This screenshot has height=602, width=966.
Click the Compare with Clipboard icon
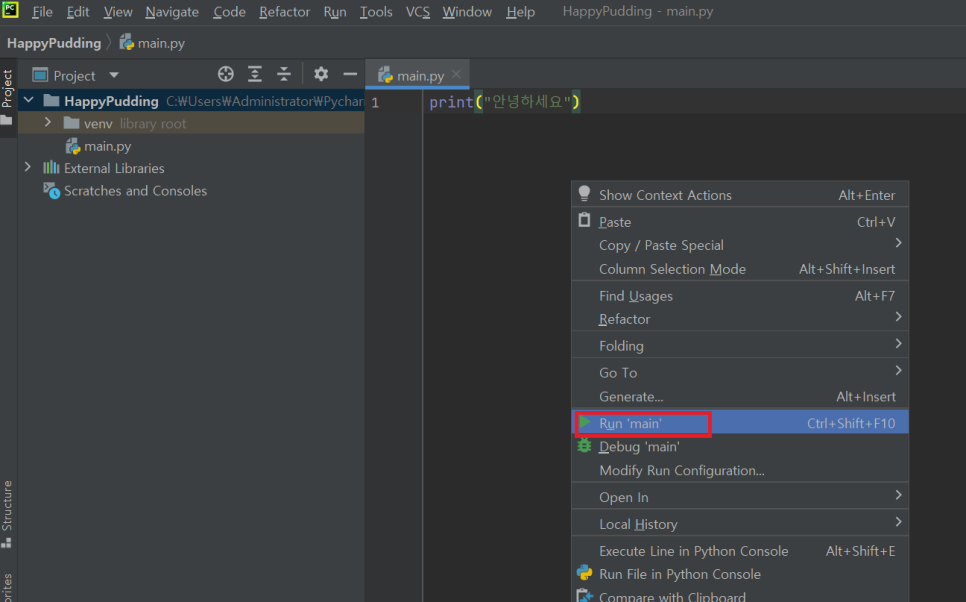pyautogui.click(x=584, y=595)
